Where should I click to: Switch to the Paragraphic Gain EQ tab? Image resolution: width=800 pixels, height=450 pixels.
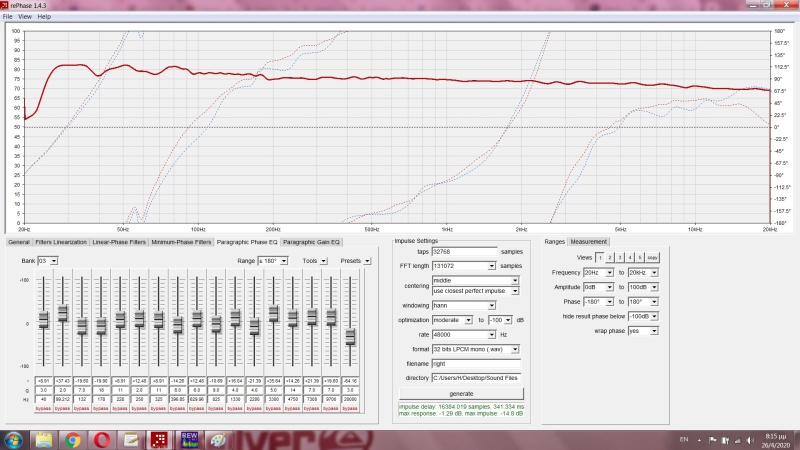[312, 242]
